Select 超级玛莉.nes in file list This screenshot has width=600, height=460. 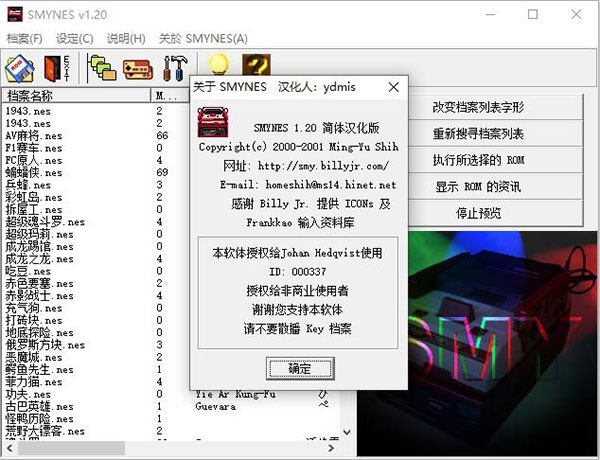[39, 234]
